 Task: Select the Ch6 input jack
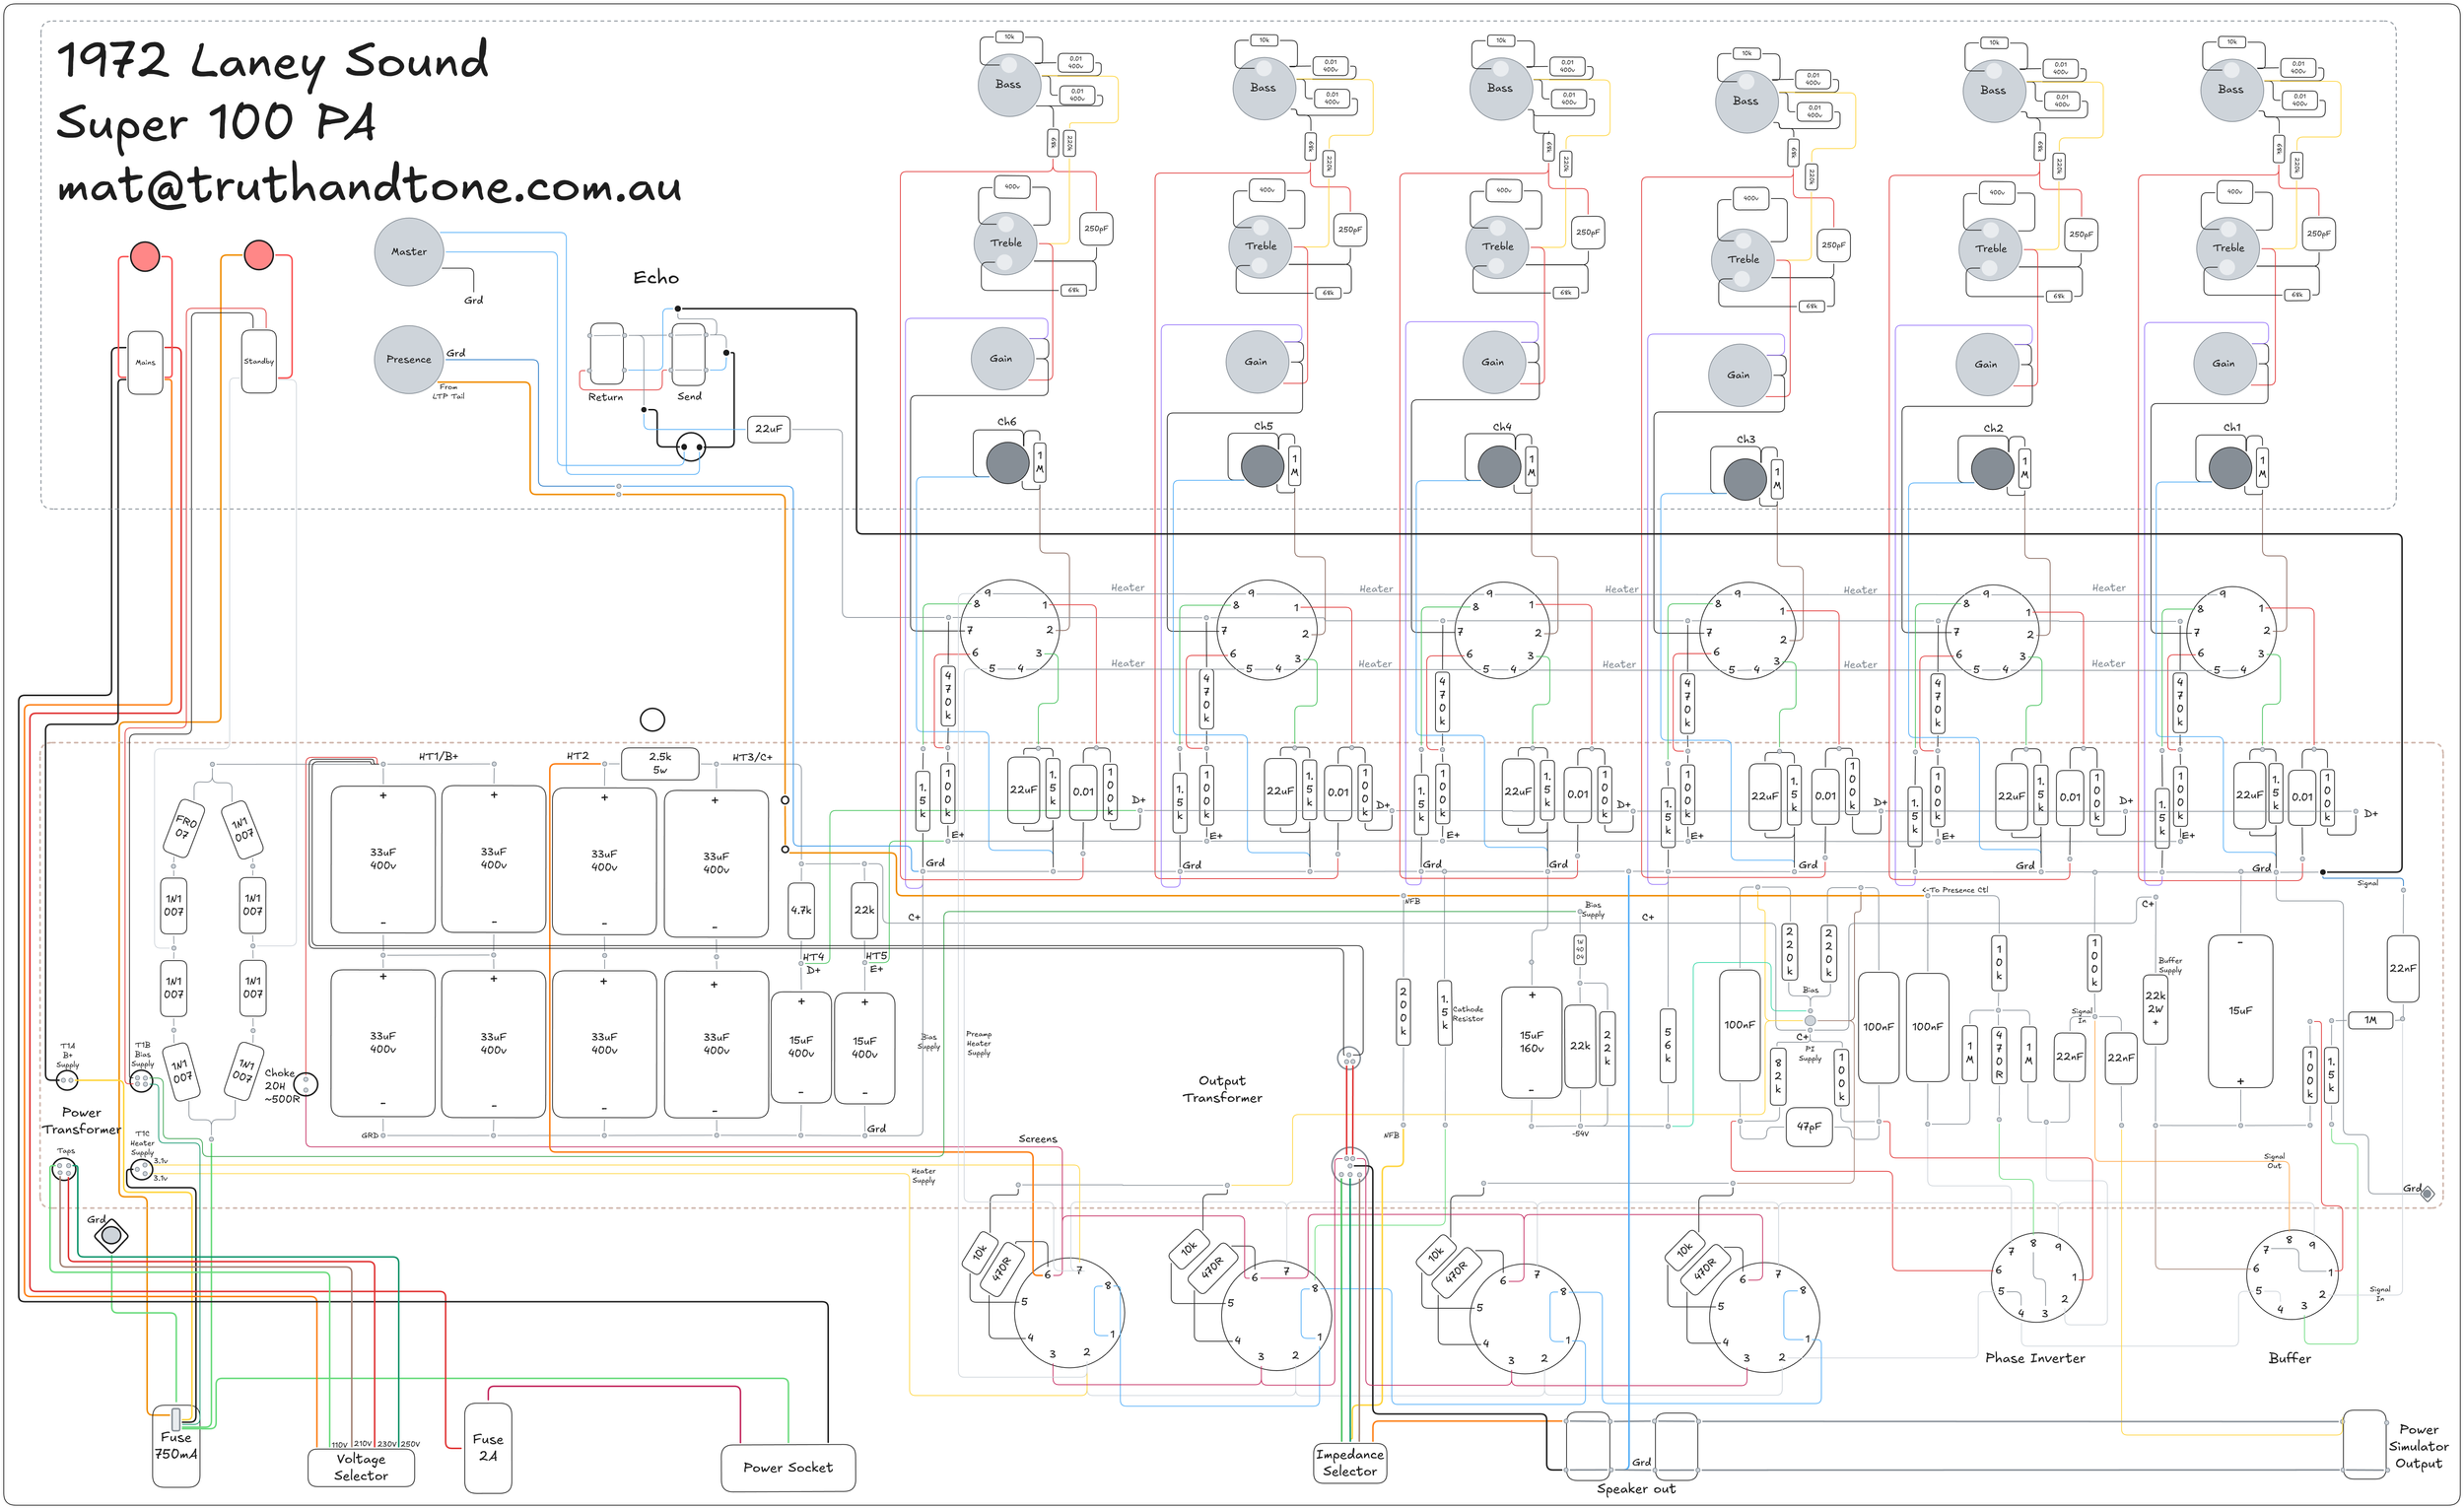[1007, 462]
